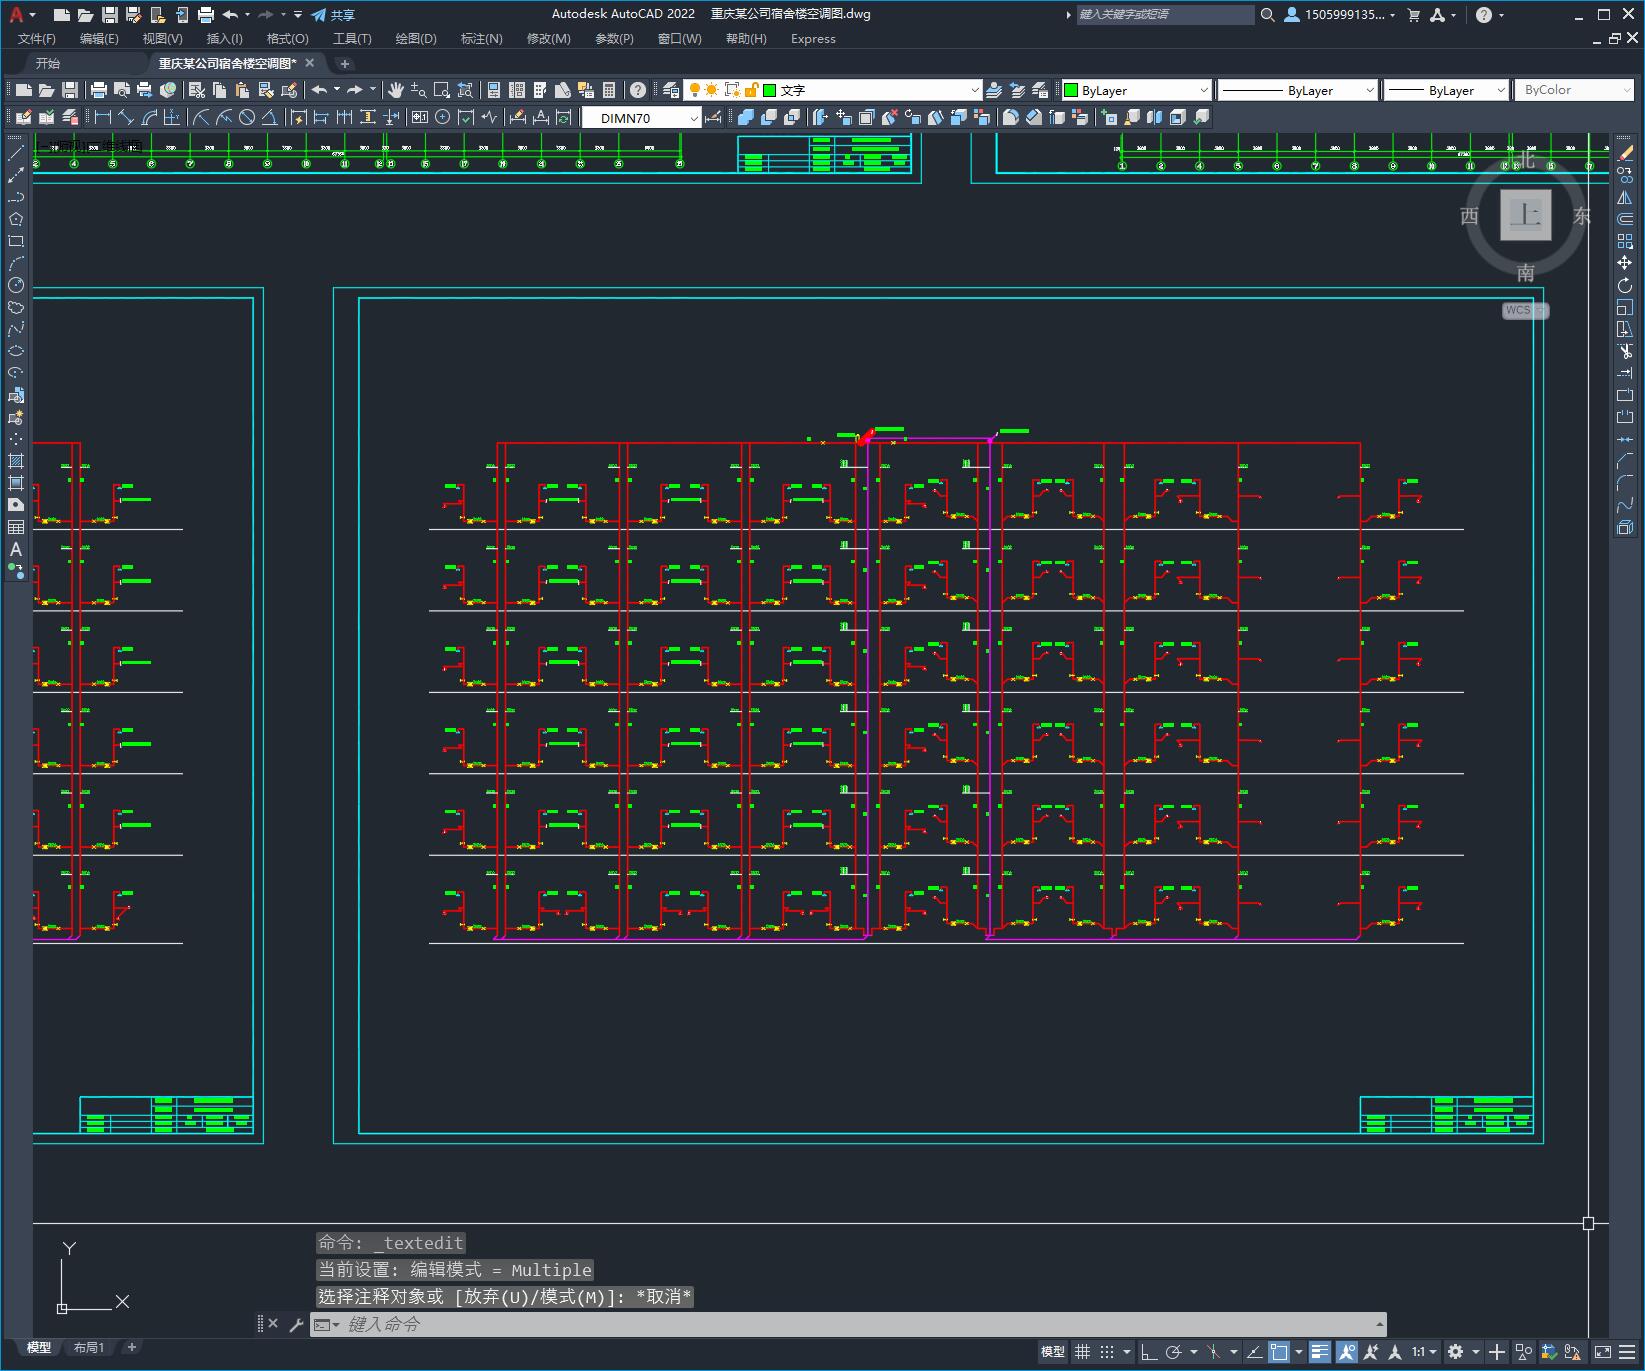
Task: Switch to the 开始 tab
Action: point(48,63)
